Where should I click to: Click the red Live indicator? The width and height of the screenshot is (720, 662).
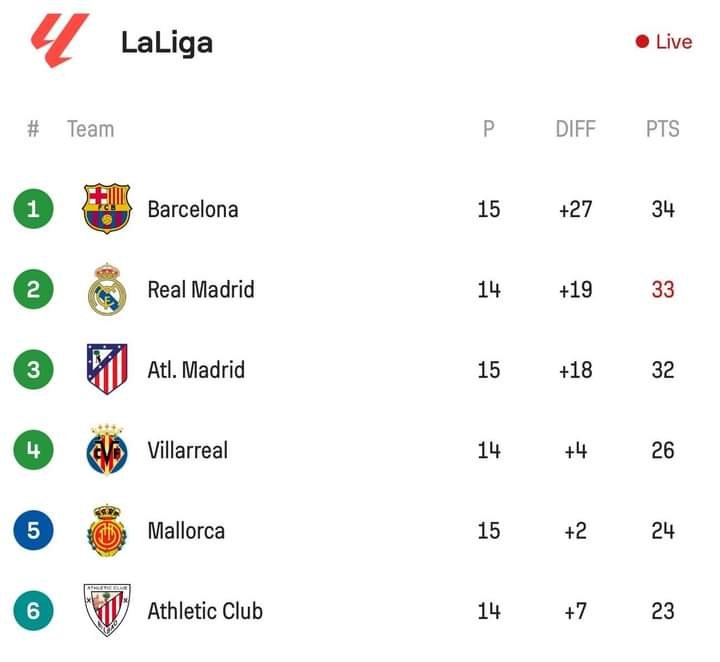coord(664,42)
